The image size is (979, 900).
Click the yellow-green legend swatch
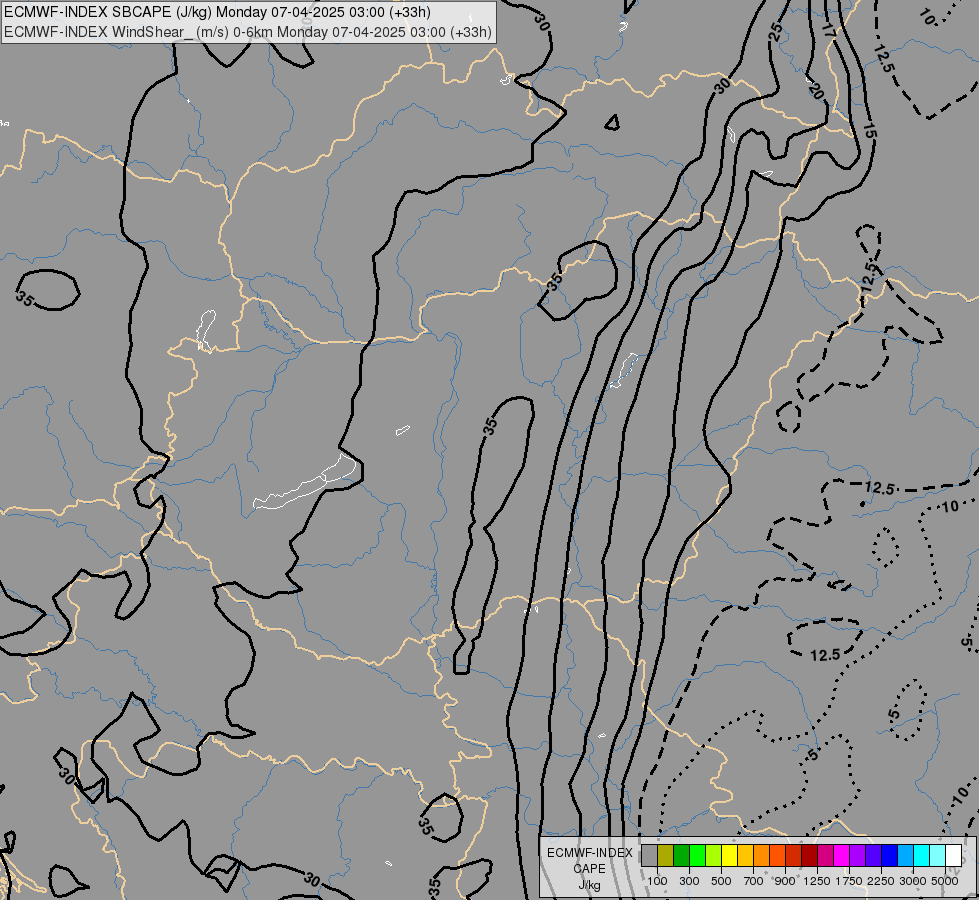pos(714,855)
